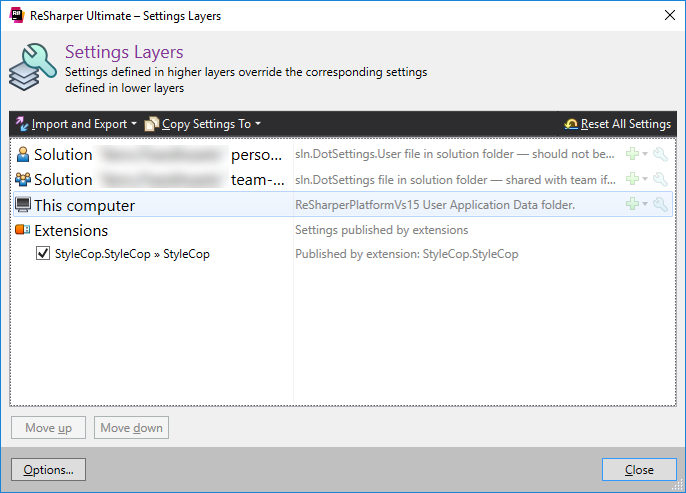Click Reset All Settings
This screenshot has height=493, width=686.
point(618,124)
